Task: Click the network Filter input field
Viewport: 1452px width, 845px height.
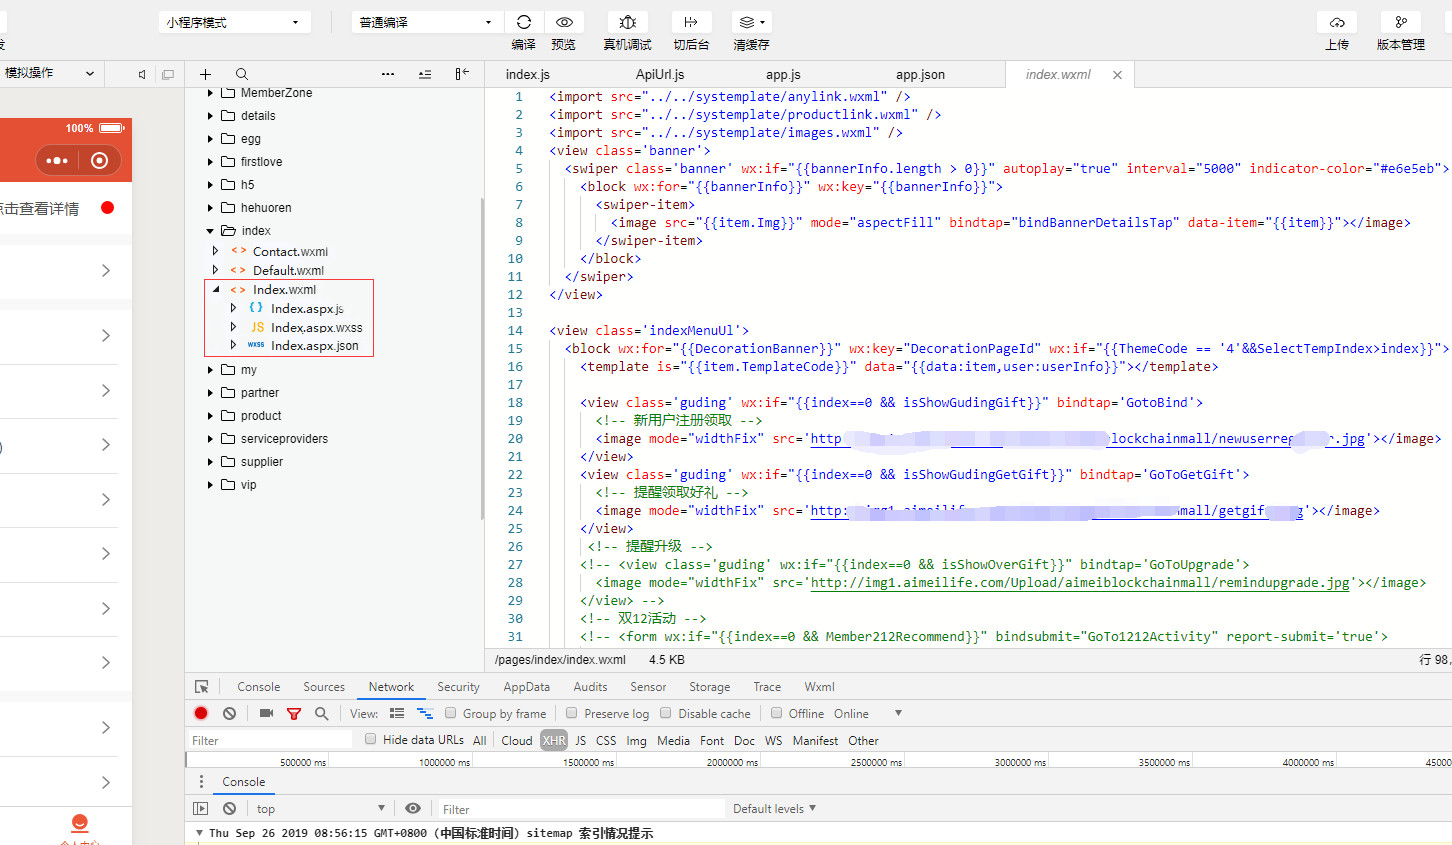Action: point(270,740)
